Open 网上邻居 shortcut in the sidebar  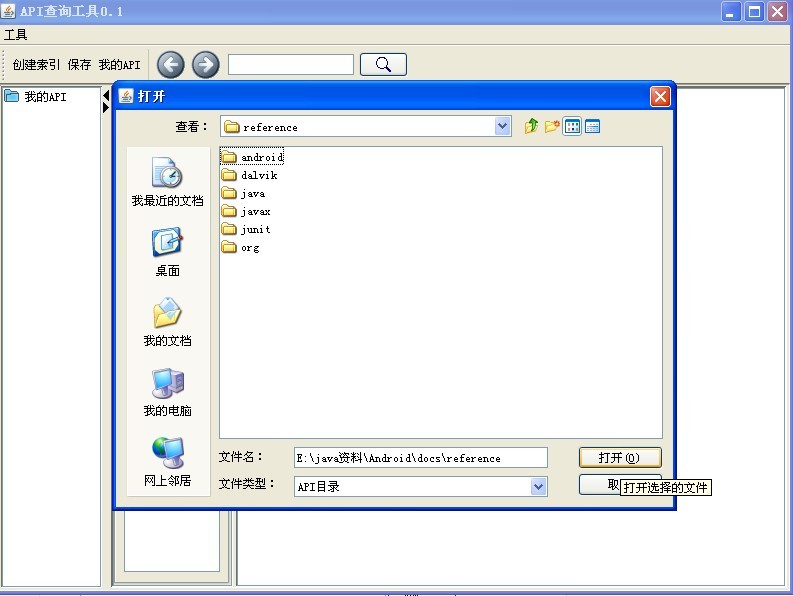coord(167,462)
